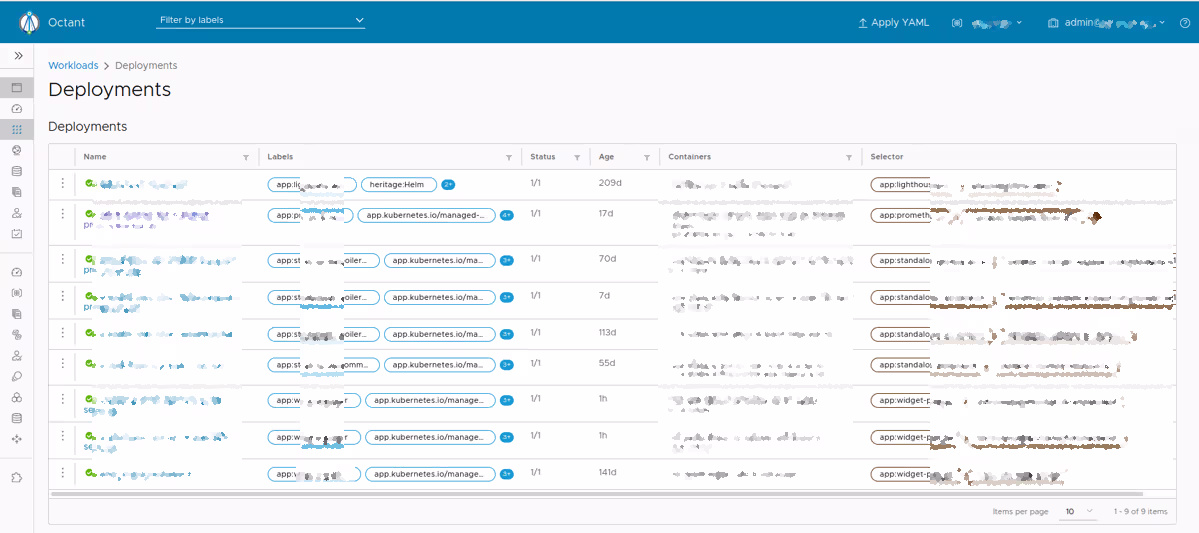1199x533 pixels.
Task: Open actions menu for the 209d deployment
Action: (x=62, y=183)
